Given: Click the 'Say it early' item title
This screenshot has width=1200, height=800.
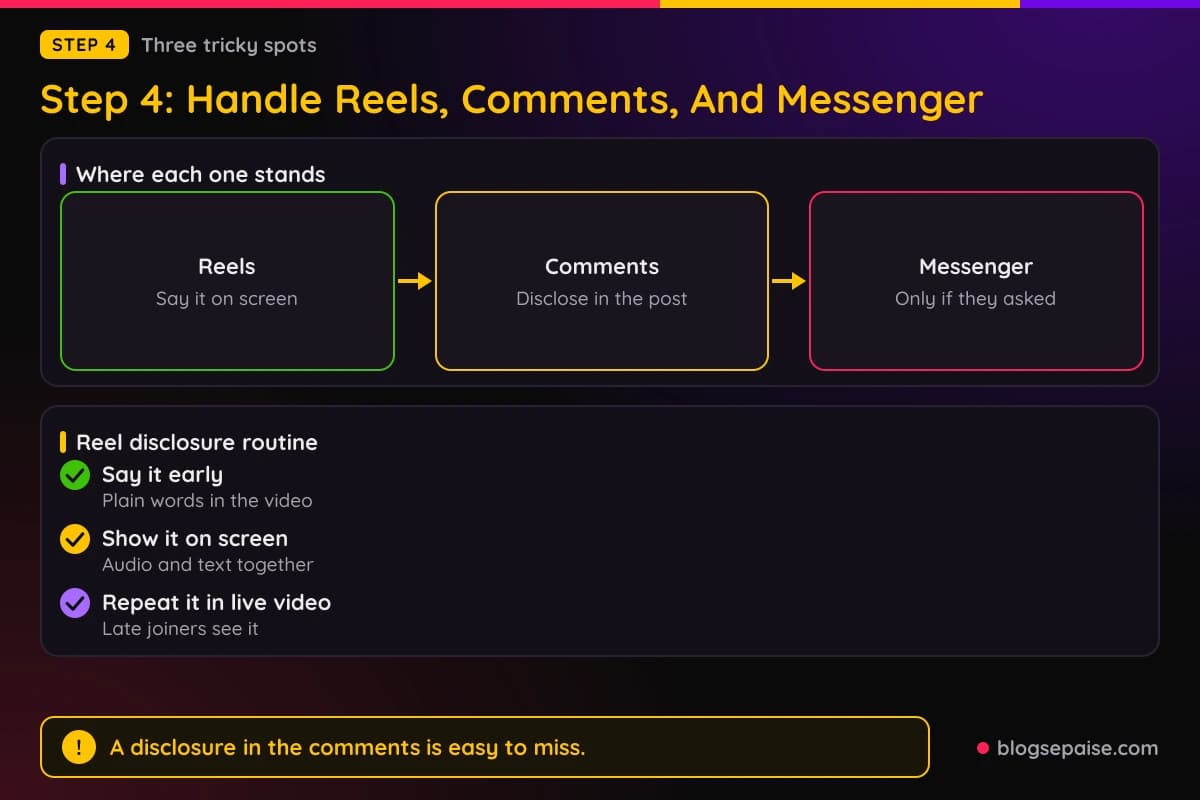Looking at the screenshot, I should tap(162, 475).
